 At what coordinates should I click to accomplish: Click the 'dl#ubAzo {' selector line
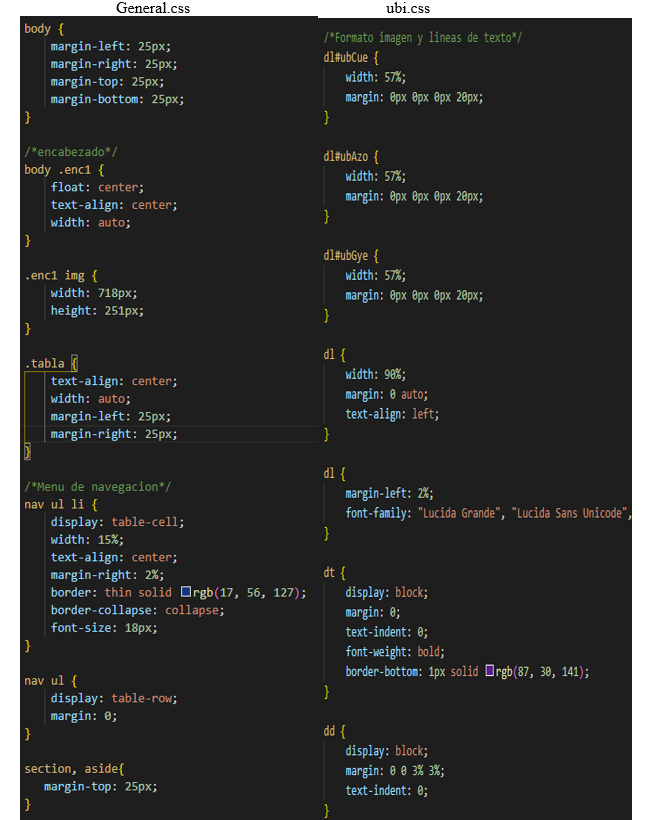[351, 156]
